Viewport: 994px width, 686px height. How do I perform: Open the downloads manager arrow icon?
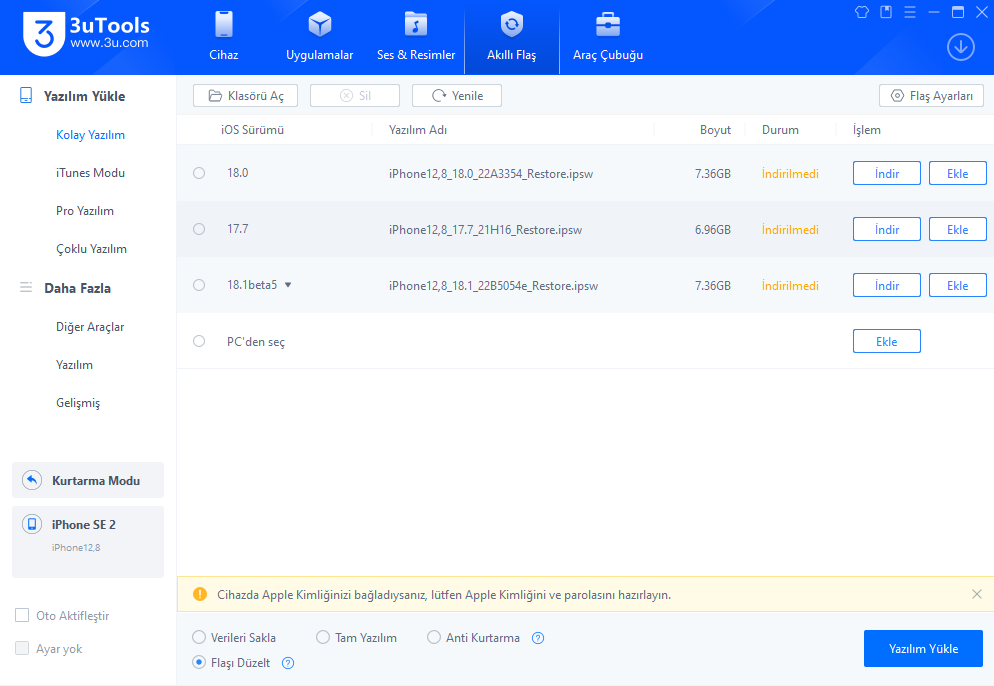(x=960, y=47)
